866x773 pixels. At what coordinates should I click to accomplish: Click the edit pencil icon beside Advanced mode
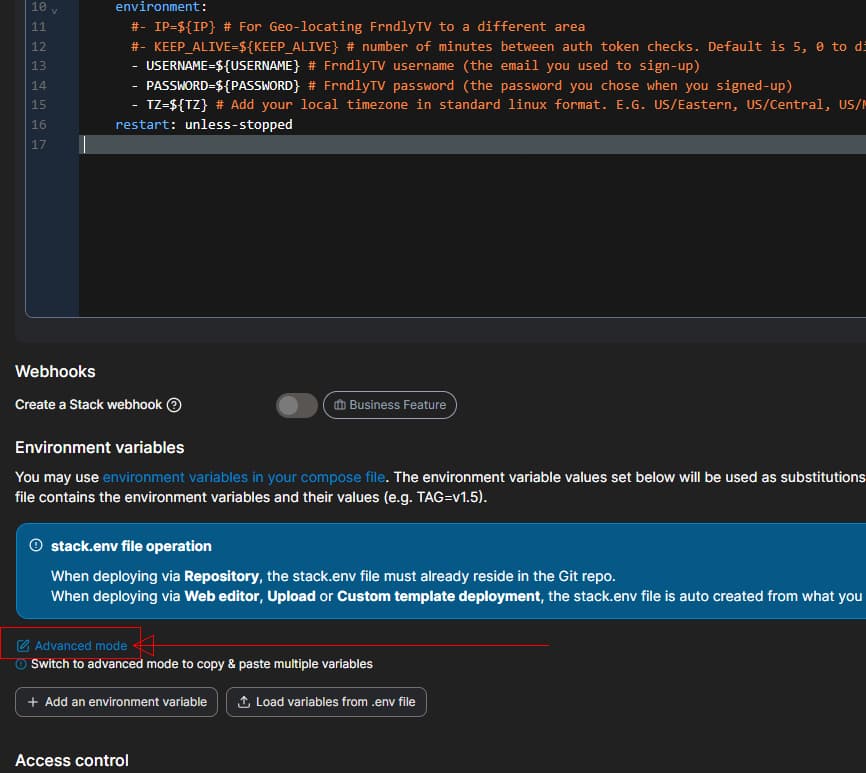[24, 646]
